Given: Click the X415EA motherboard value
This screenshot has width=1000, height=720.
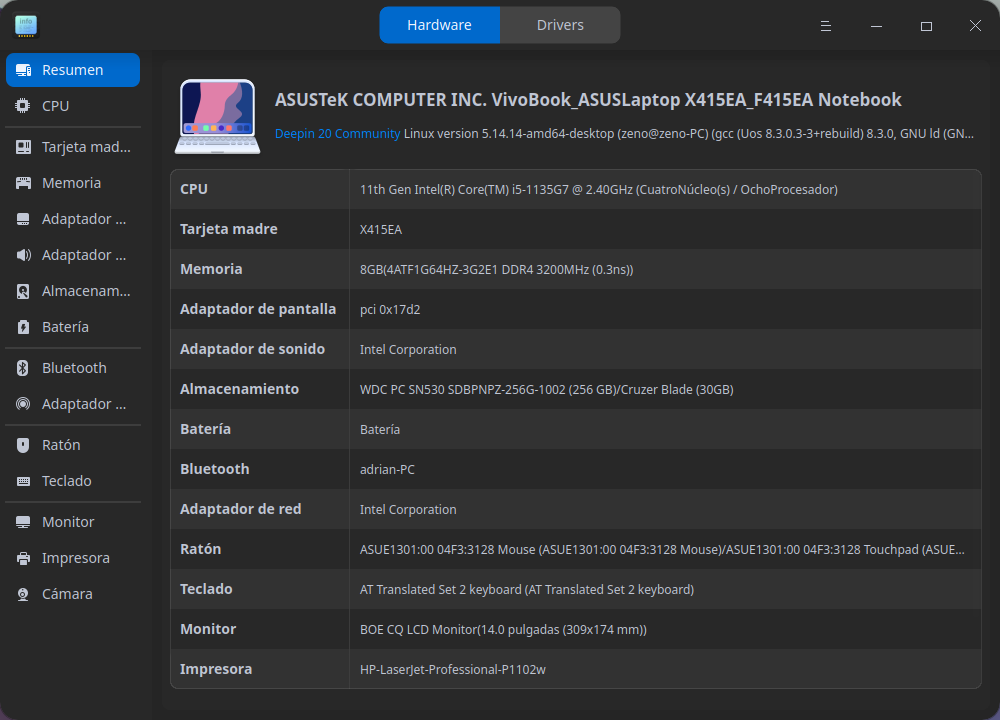Looking at the screenshot, I should [x=381, y=230].
